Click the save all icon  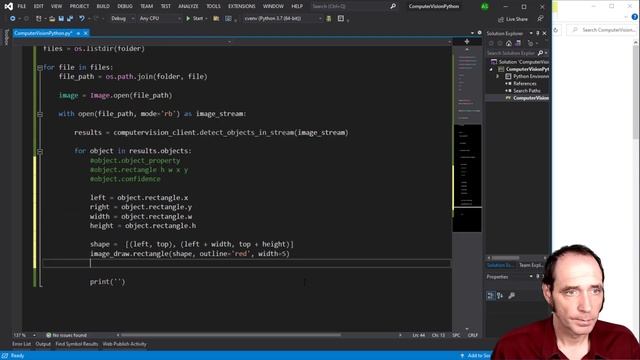pos(70,18)
